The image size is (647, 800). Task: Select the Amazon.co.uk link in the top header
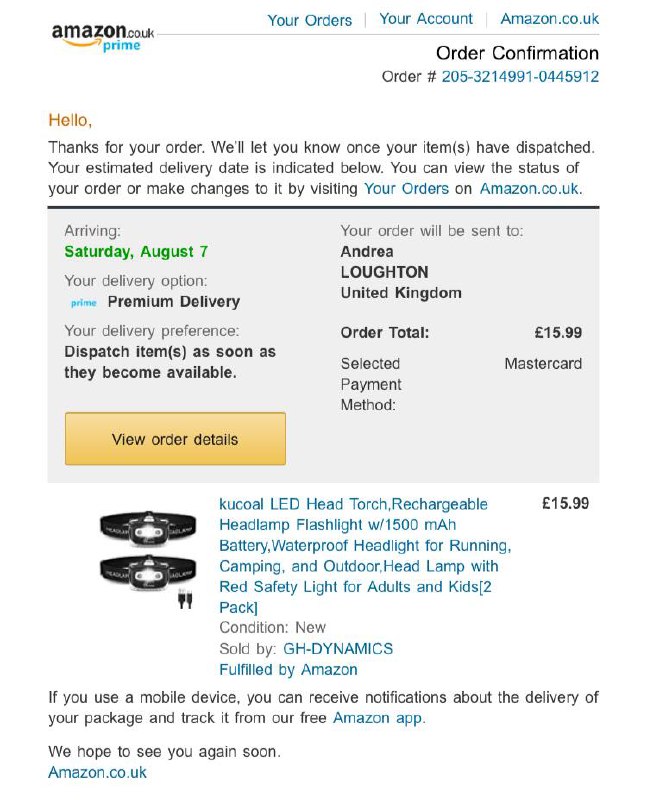click(x=549, y=19)
